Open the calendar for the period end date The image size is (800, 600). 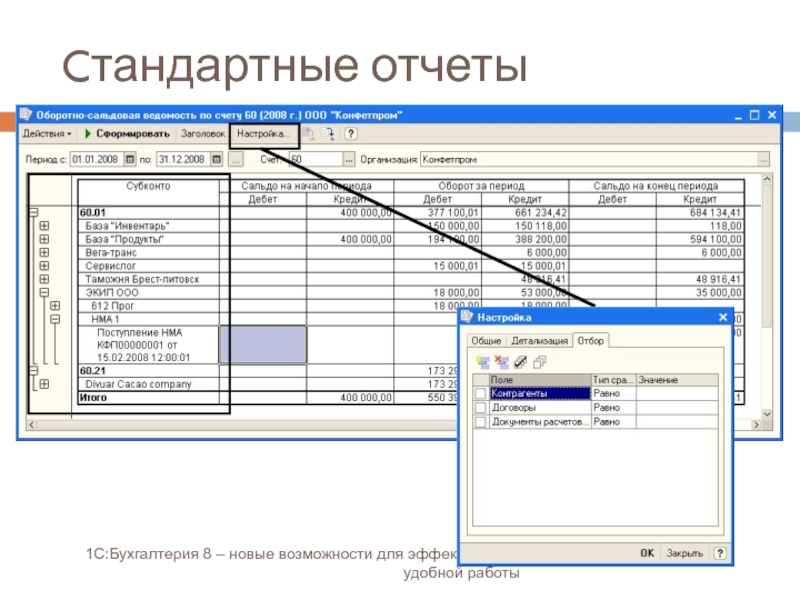tap(217, 159)
